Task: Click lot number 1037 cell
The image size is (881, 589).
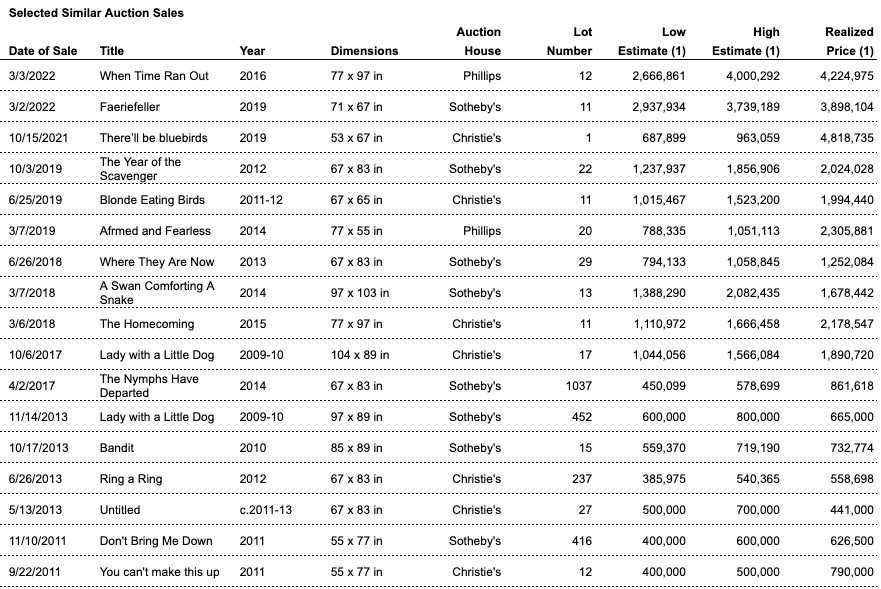Action: coord(577,386)
